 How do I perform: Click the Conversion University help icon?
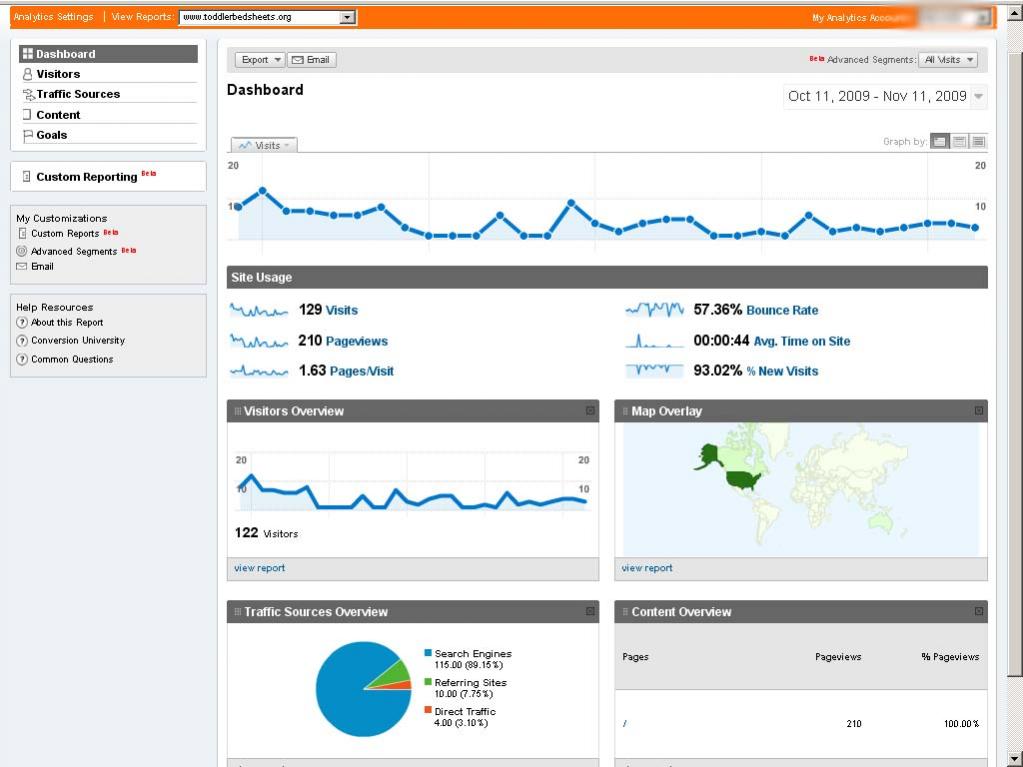point(22,340)
